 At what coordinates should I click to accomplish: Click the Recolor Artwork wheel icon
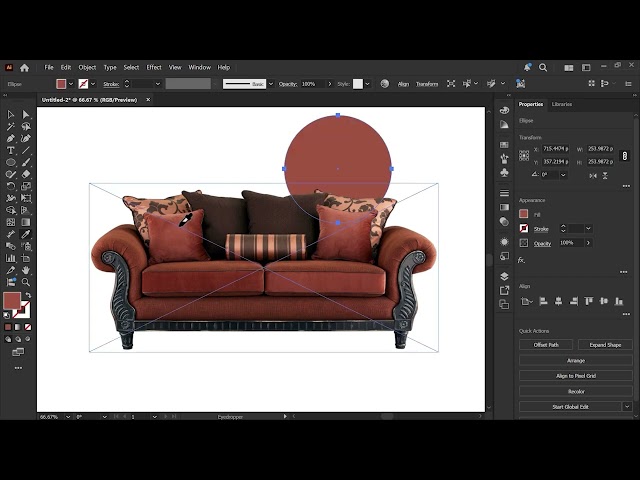[384, 84]
